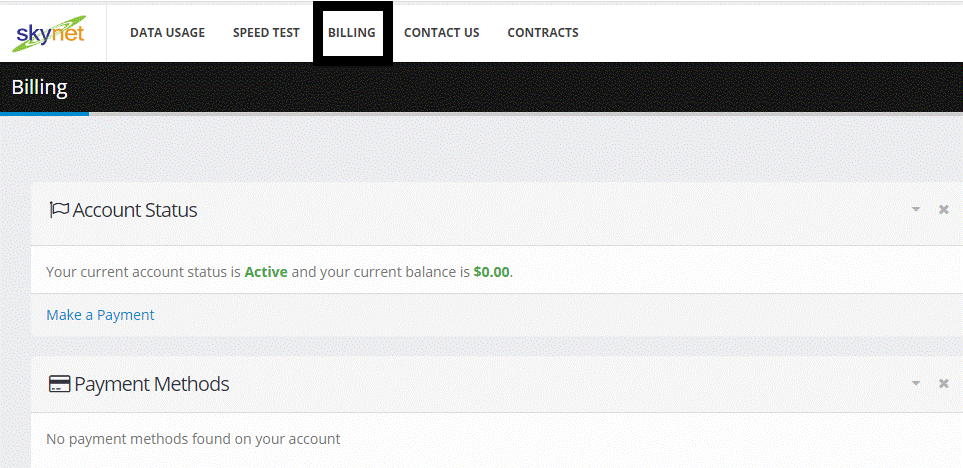Image resolution: width=963 pixels, height=468 pixels.
Task: Click the Billing page title in the black bar
Action: [39, 88]
